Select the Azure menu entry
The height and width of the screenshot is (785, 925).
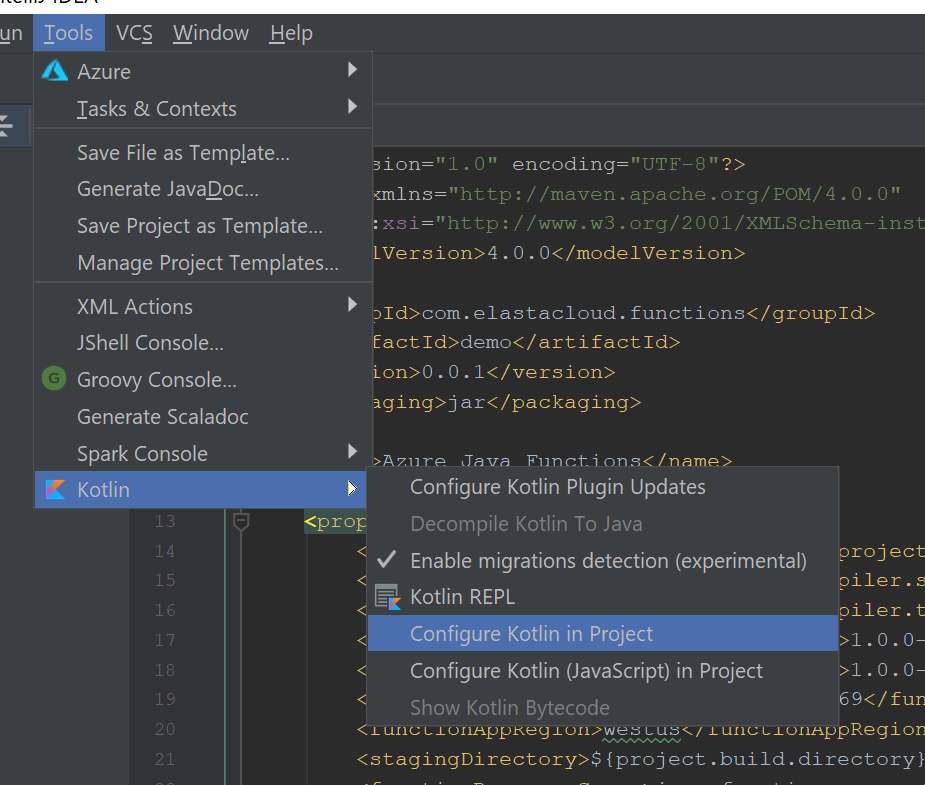(x=204, y=71)
